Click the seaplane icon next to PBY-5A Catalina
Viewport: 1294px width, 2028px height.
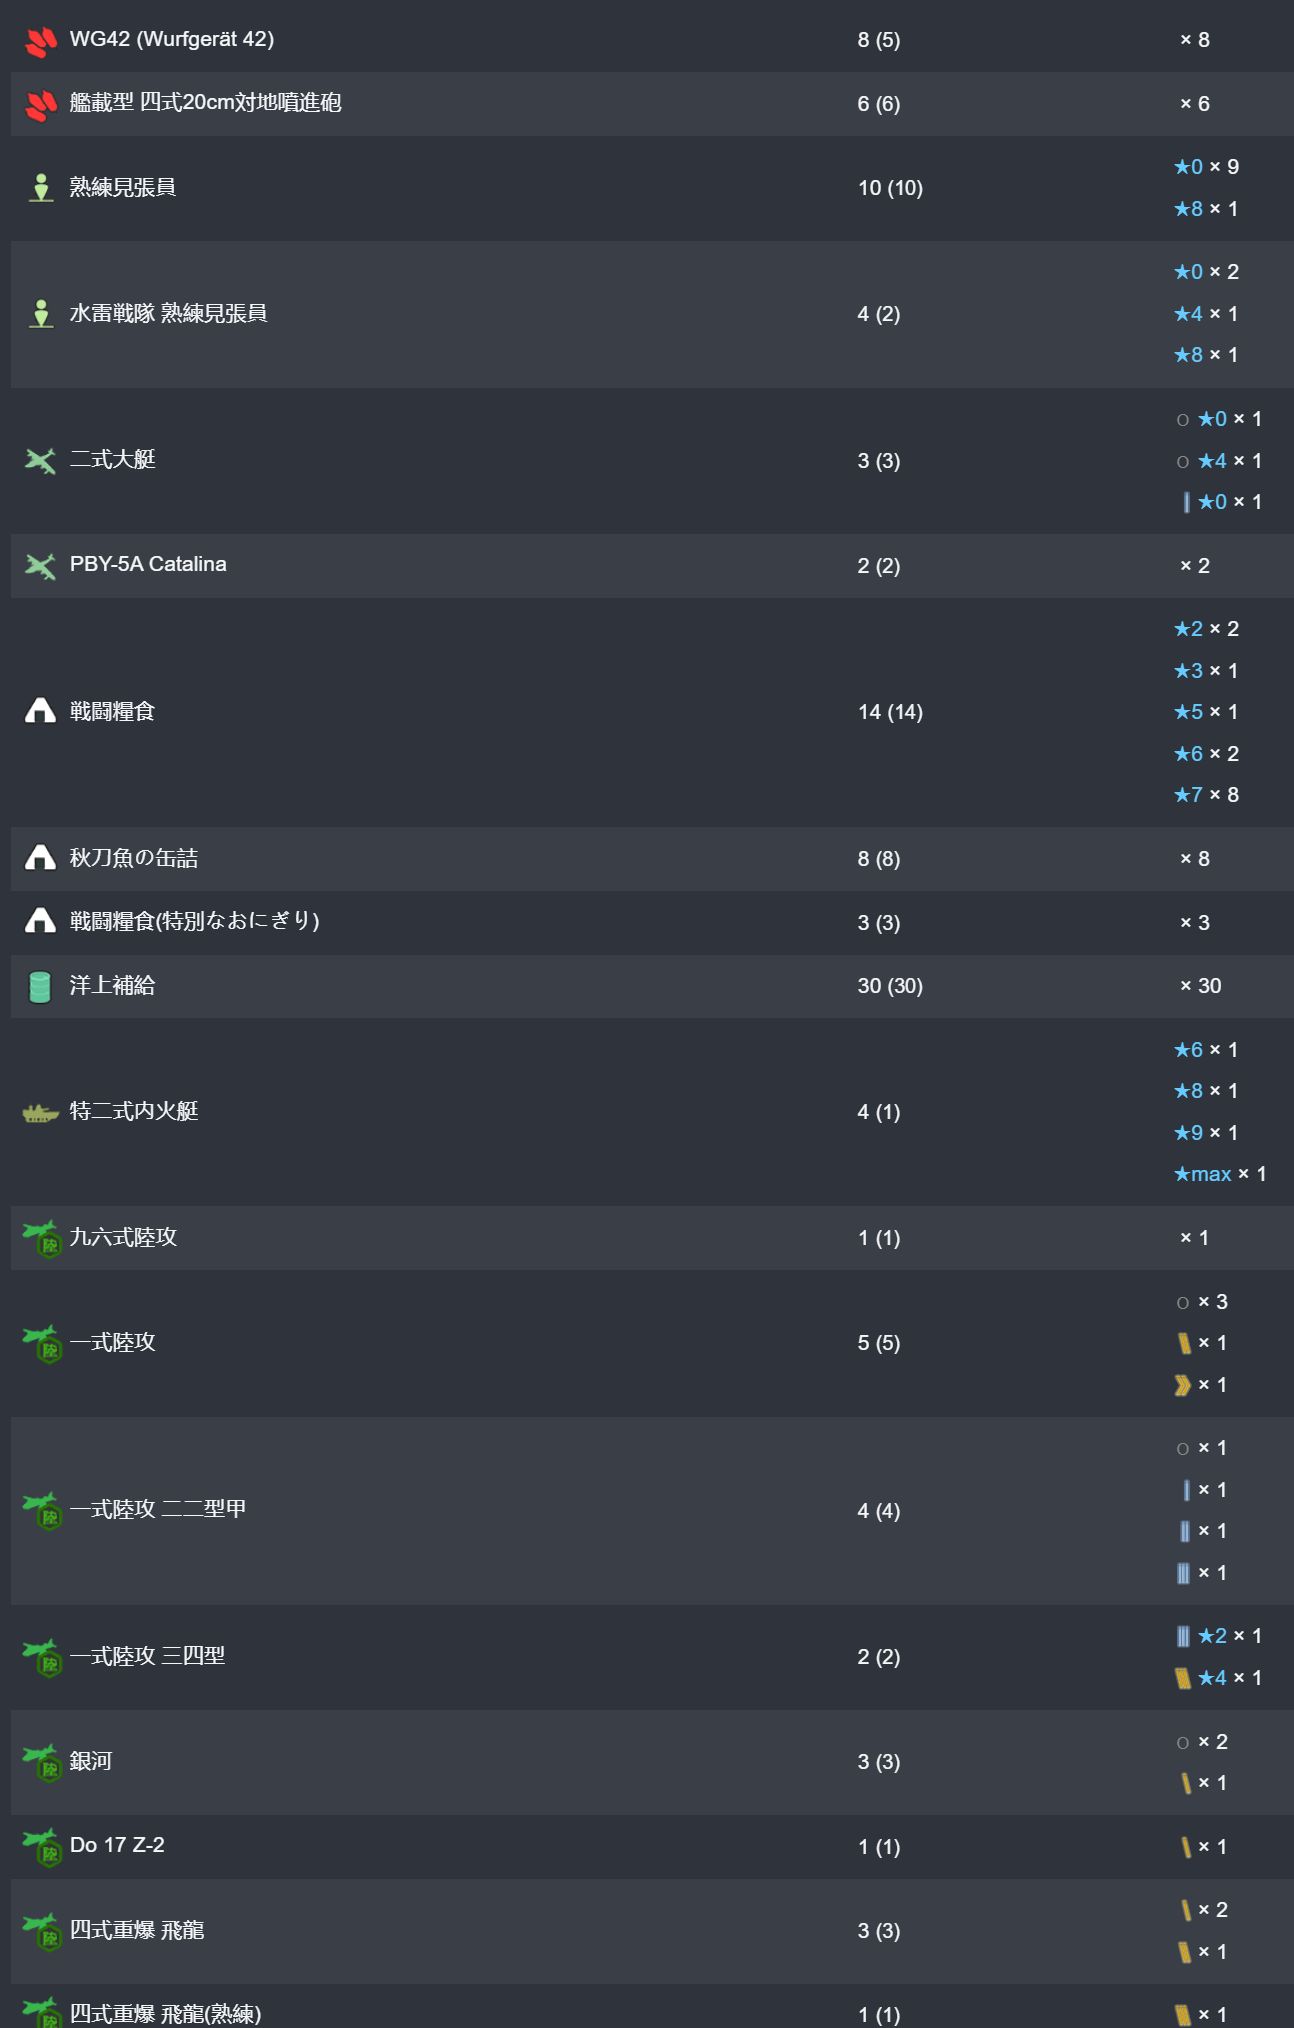pos(40,565)
